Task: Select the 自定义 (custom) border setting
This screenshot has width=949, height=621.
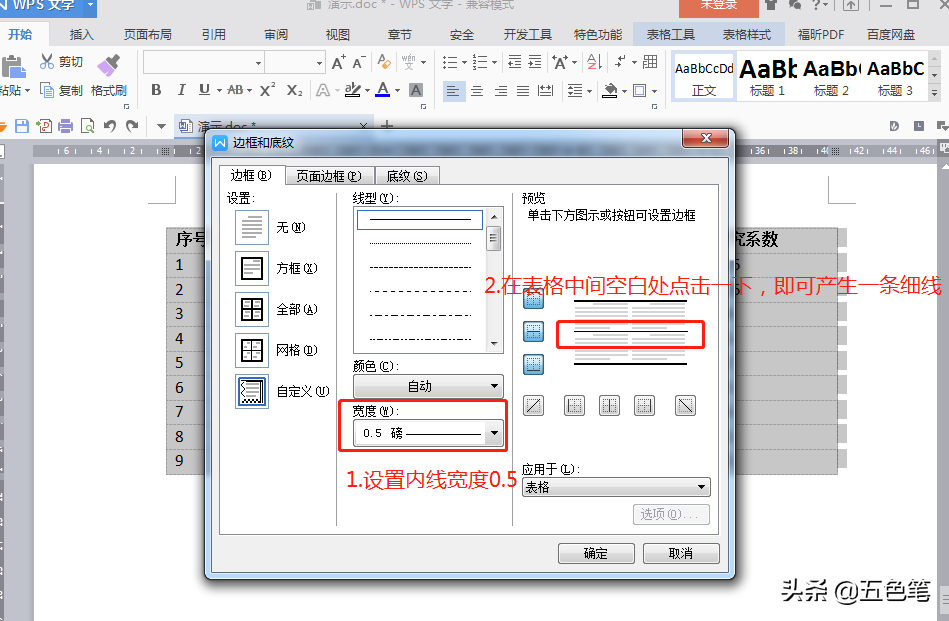Action: (x=252, y=391)
